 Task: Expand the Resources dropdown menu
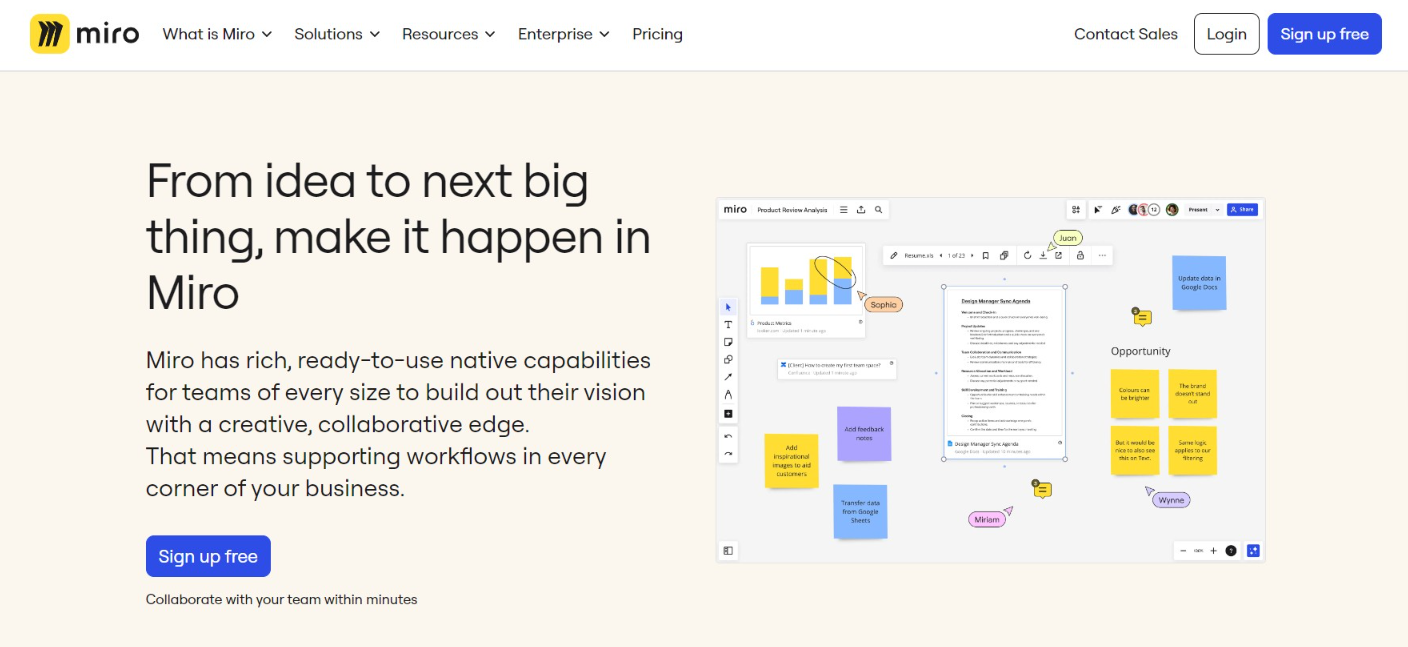(x=448, y=34)
